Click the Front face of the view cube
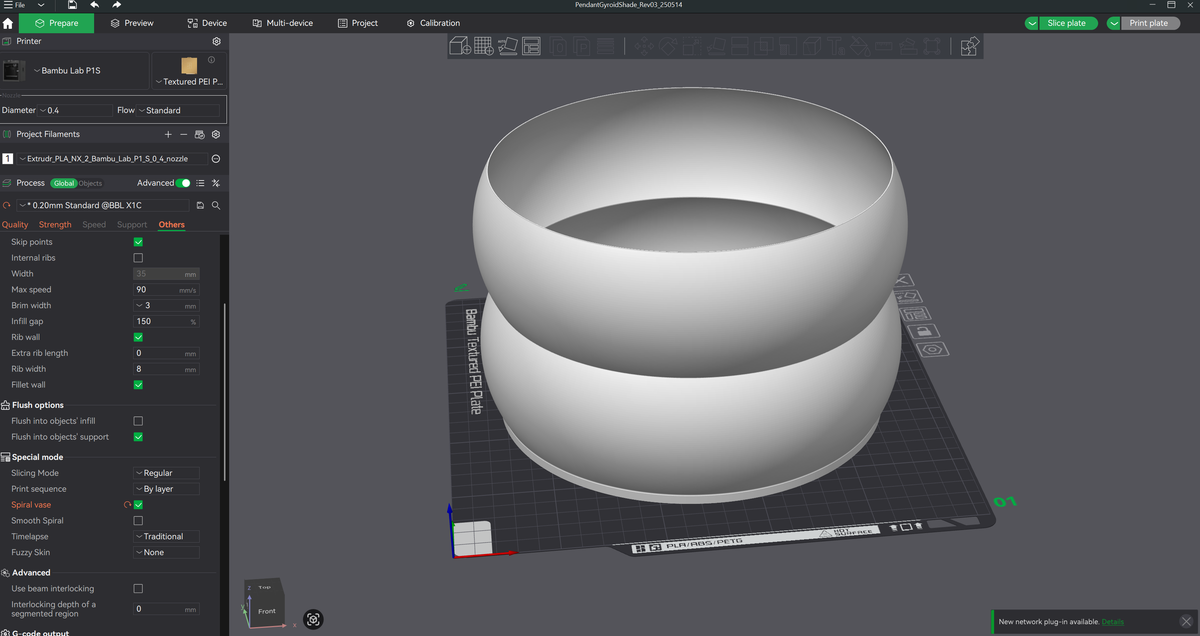 pos(267,610)
